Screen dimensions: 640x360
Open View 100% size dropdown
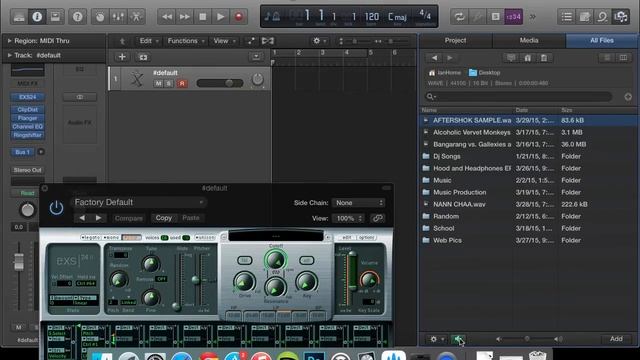[348, 218]
